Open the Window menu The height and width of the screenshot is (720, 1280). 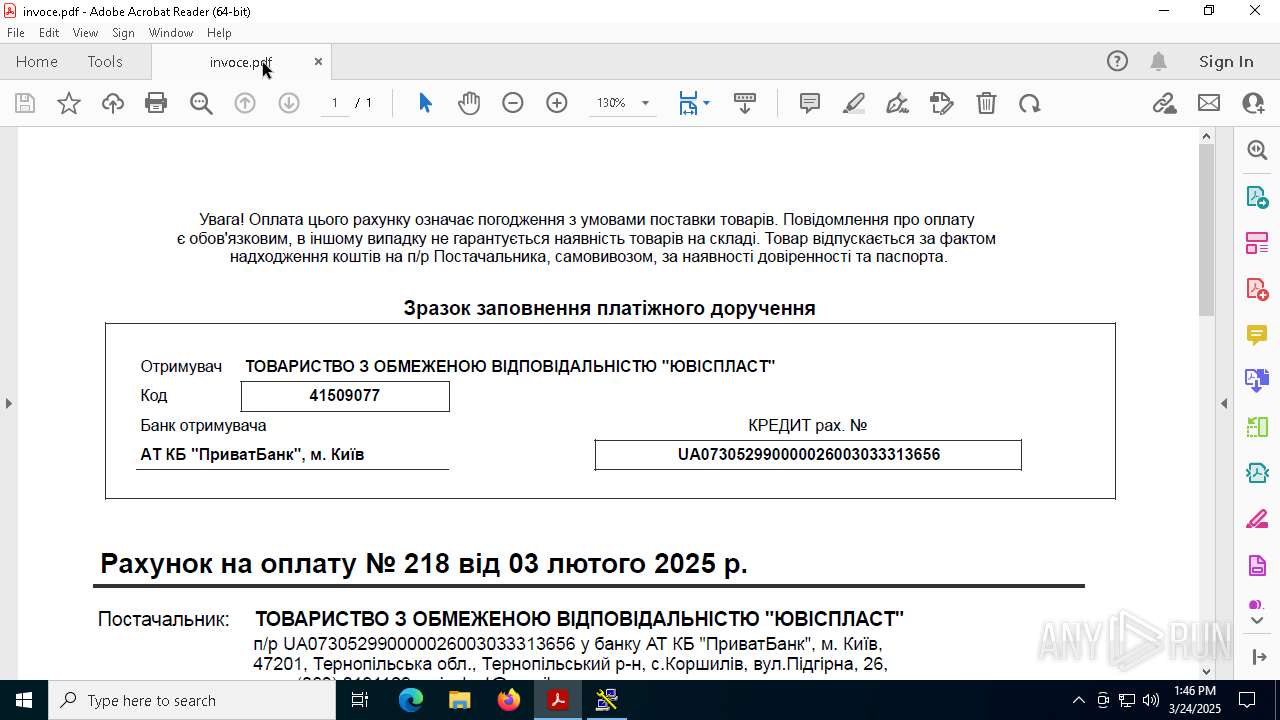[x=171, y=33]
